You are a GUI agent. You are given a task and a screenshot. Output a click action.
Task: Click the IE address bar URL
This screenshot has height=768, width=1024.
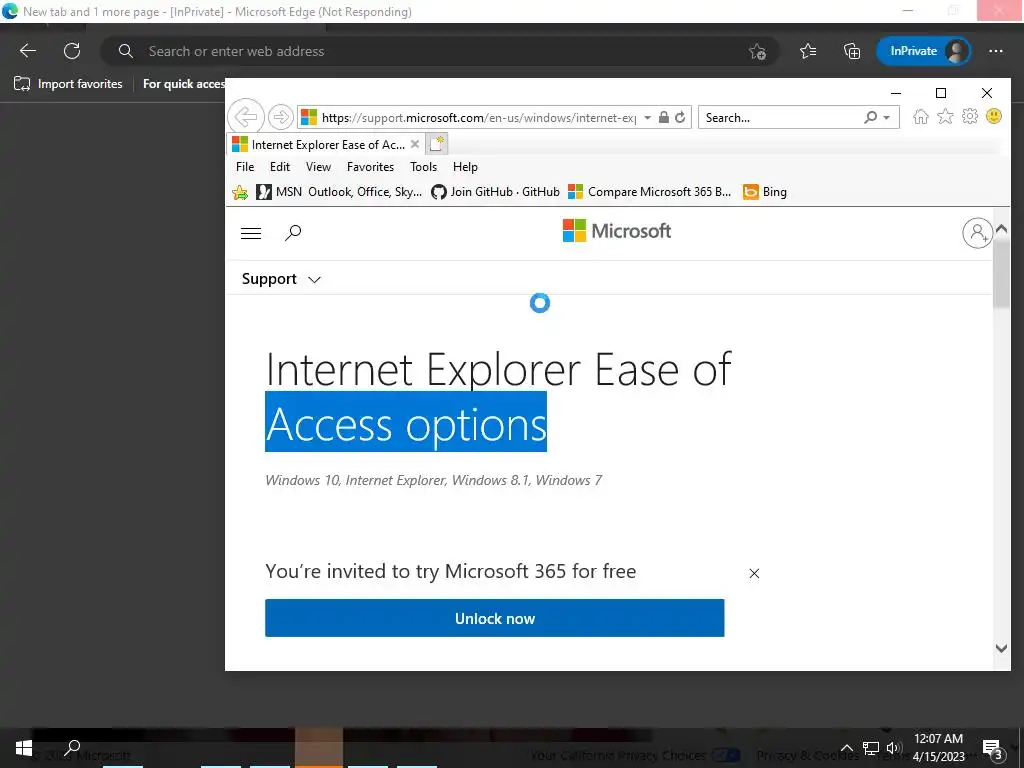479,118
